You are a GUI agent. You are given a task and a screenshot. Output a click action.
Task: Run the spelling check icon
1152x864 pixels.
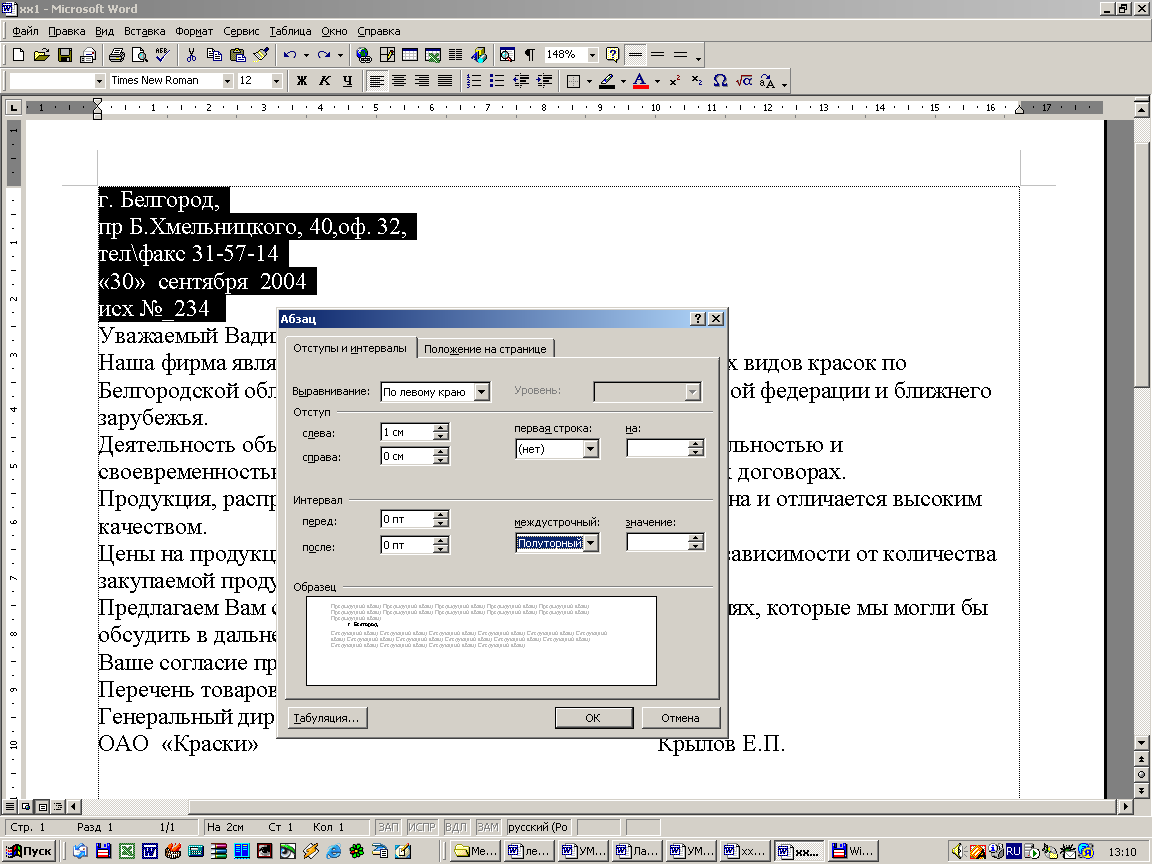tap(162, 54)
